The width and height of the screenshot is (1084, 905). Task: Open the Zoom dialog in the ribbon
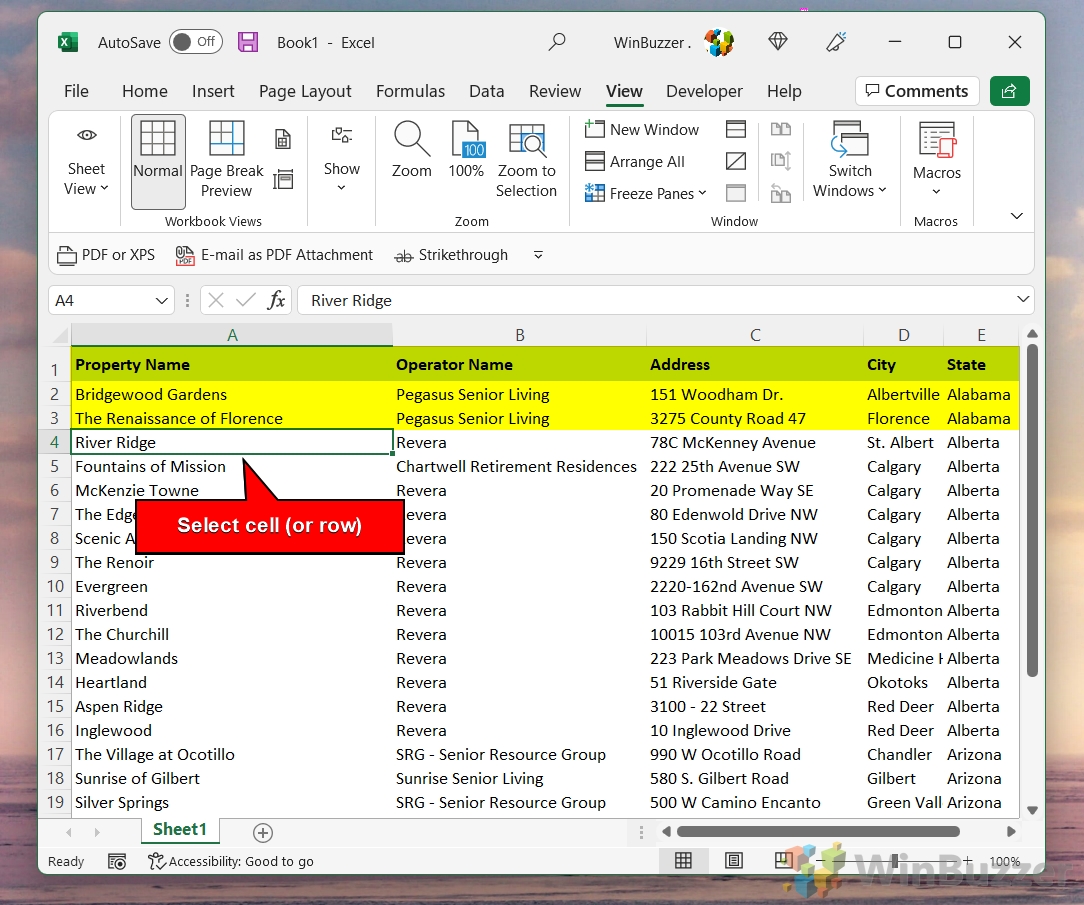point(411,158)
